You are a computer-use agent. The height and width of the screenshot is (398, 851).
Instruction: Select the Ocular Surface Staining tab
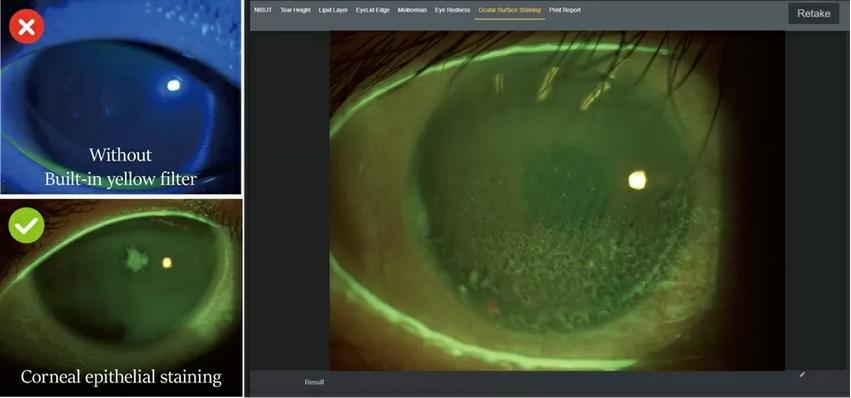coord(510,10)
